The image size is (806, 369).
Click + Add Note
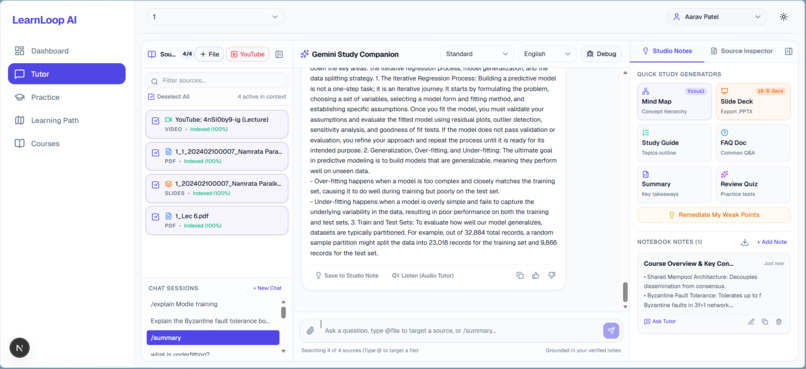(x=772, y=242)
